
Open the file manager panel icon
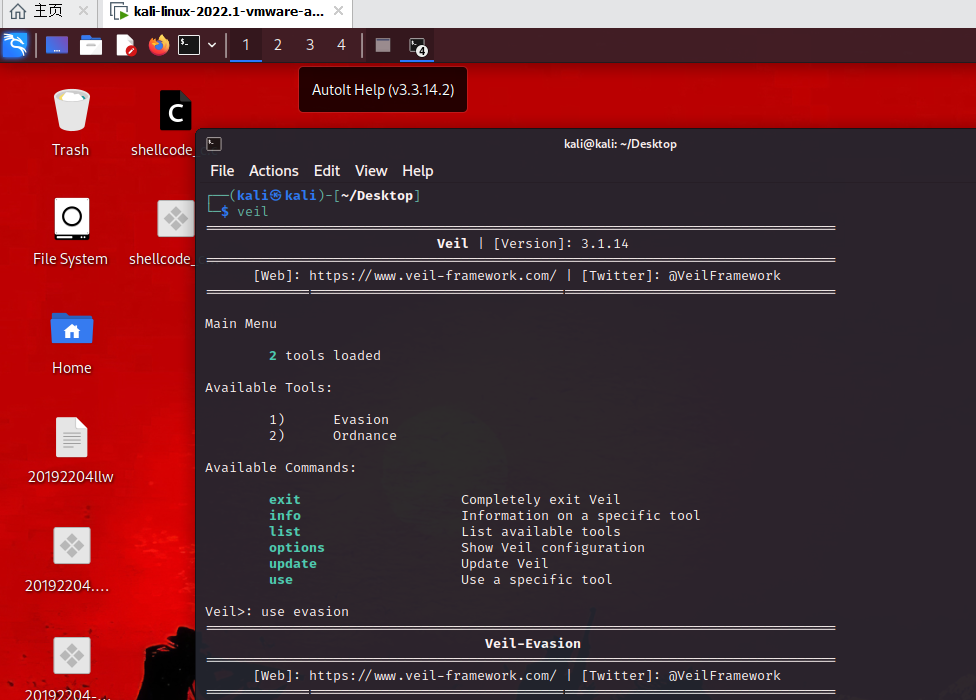(91, 45)
